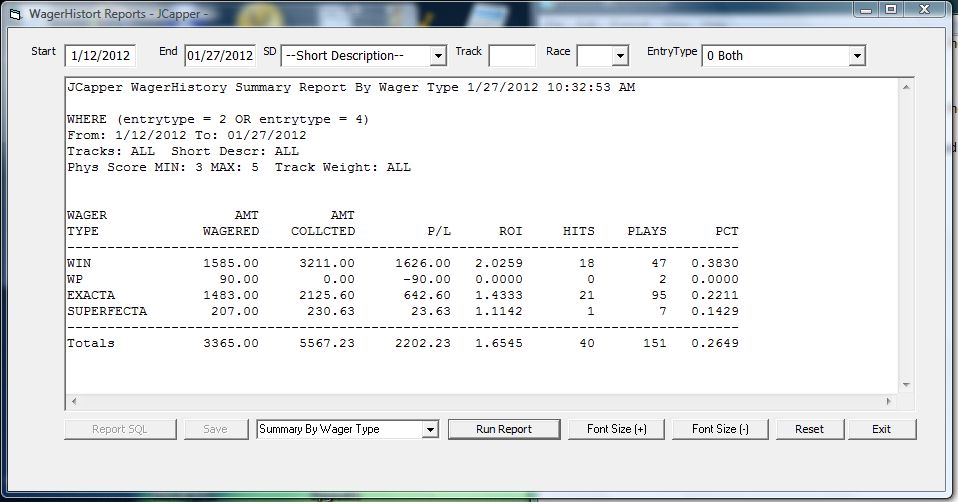The width and height of the screenshot is (958, 502).
Task: Open the EntryType dropdown
Action: pos(857,56)
